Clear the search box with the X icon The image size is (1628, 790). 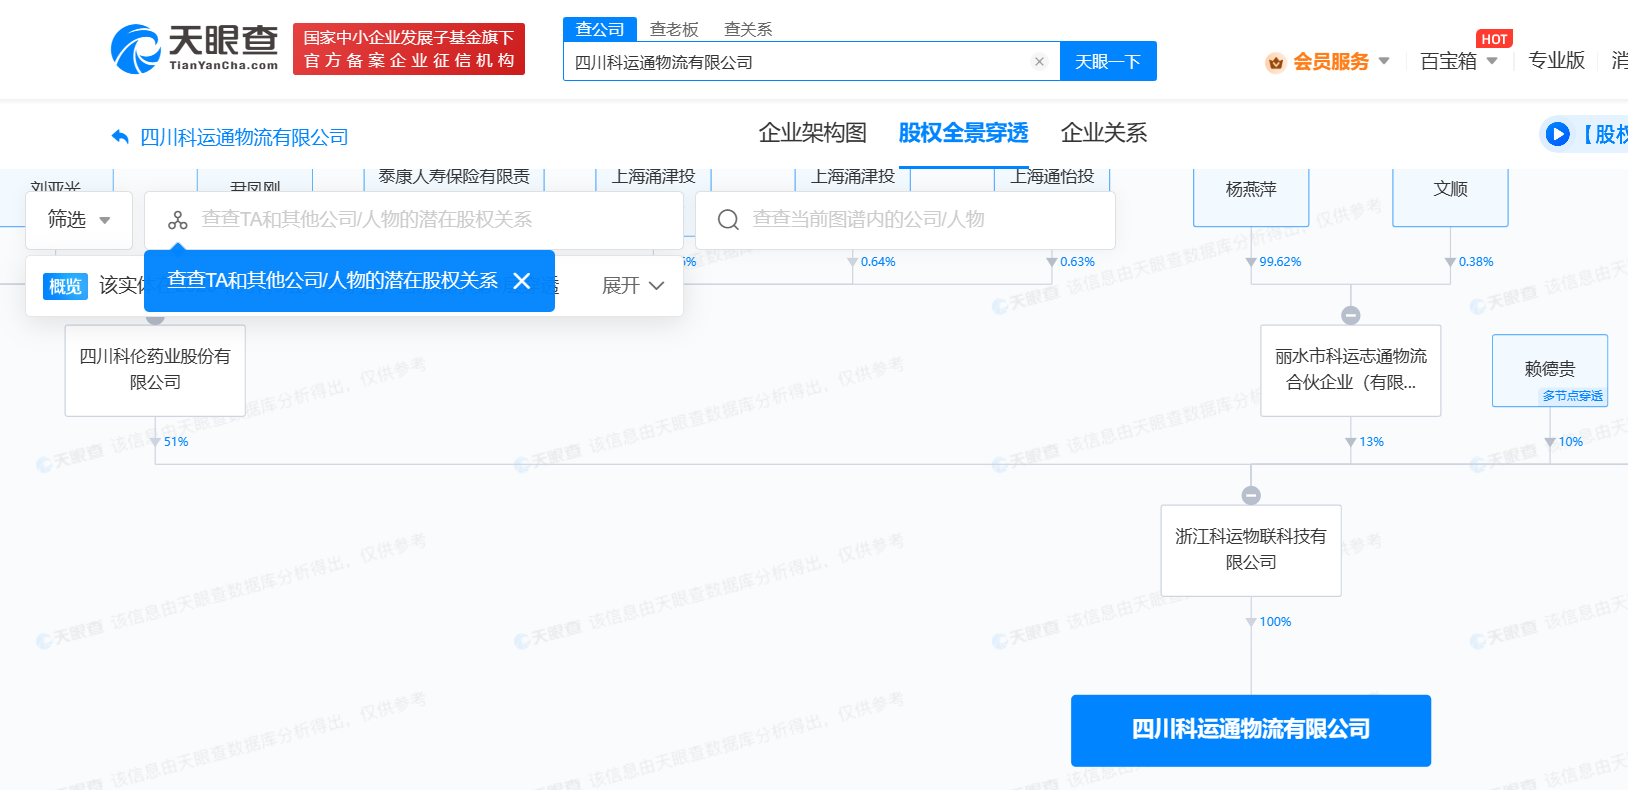(1039, 62)
